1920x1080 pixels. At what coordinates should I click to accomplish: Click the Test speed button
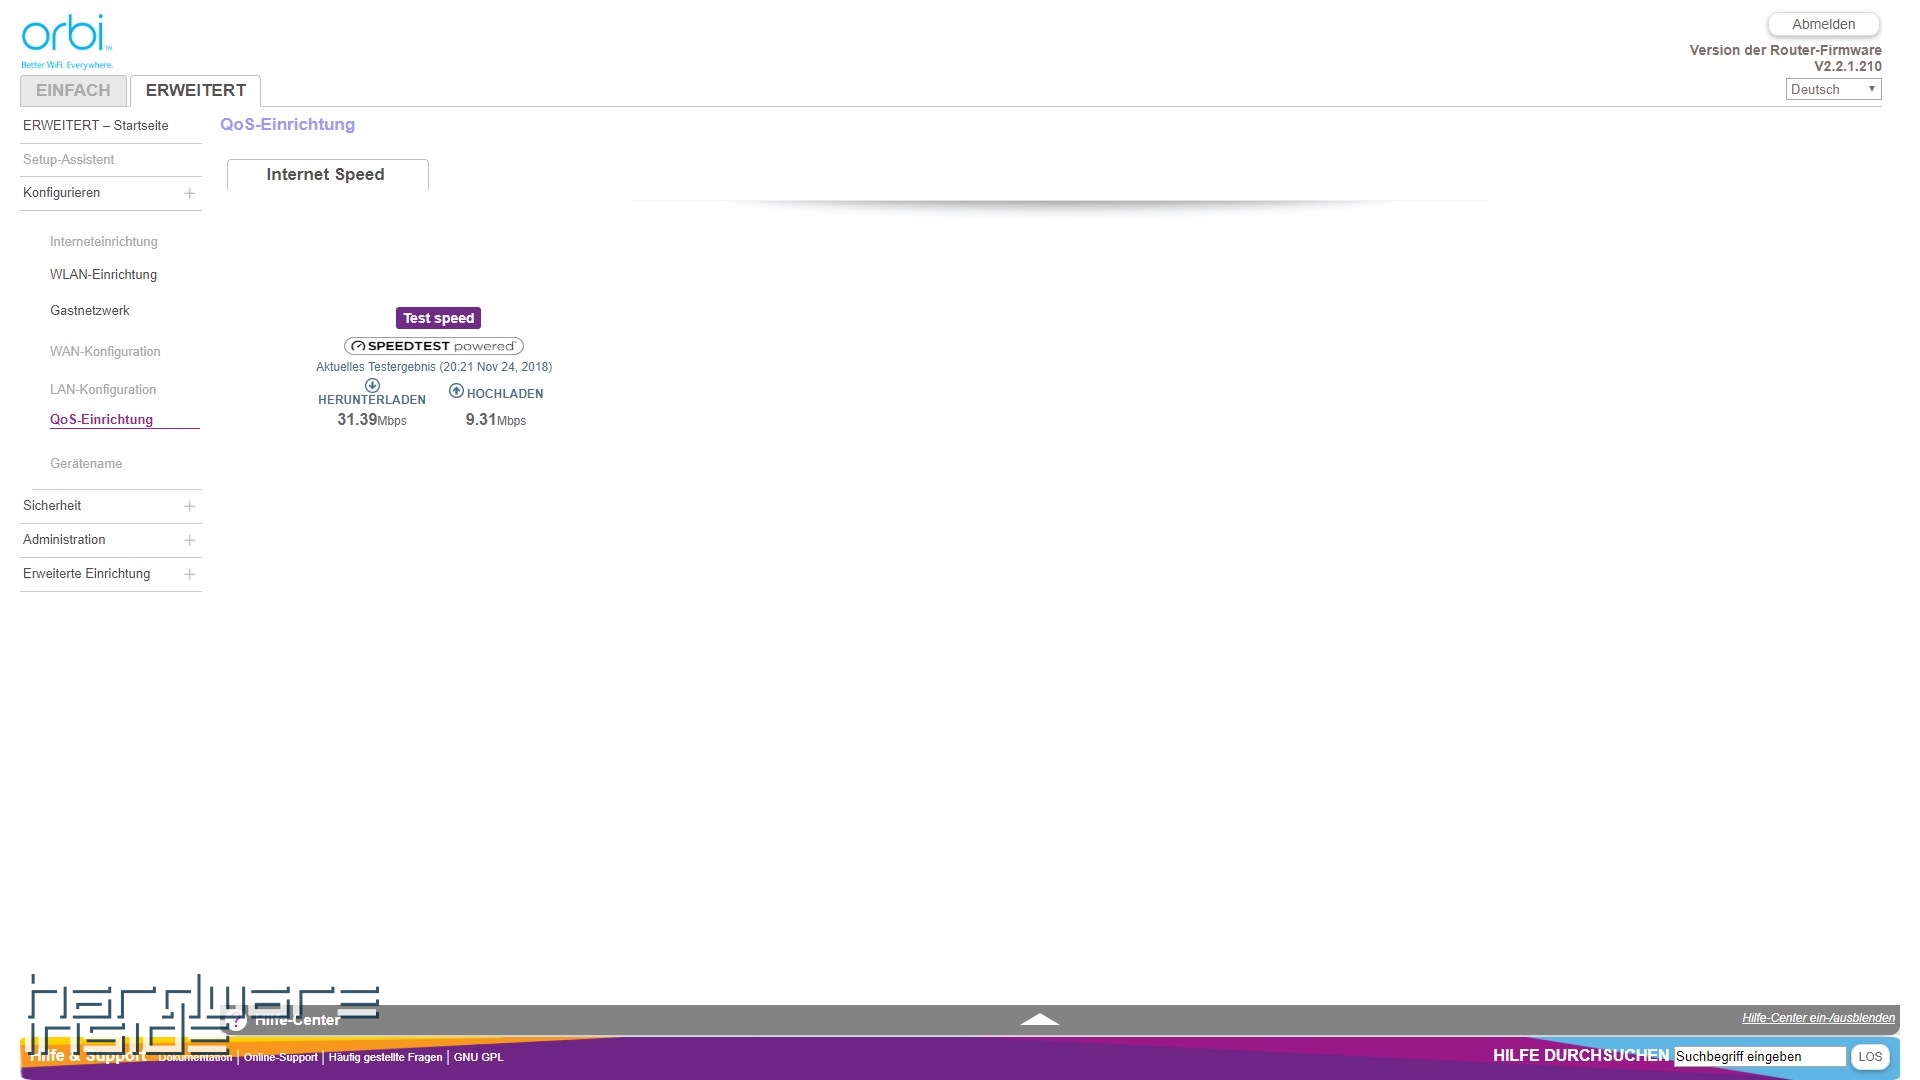point(438,318)
